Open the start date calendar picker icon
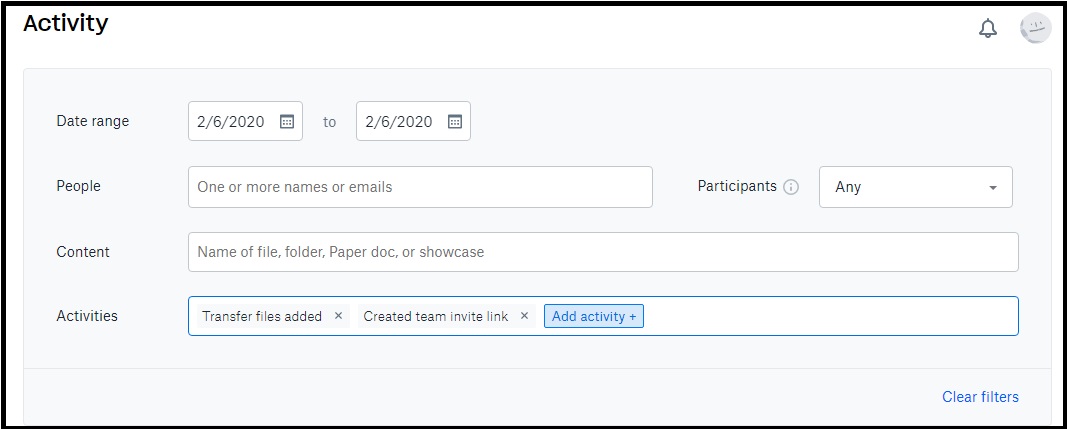Image resolution: width=1067 pixels, height=429 pixels. pos(287,122)
